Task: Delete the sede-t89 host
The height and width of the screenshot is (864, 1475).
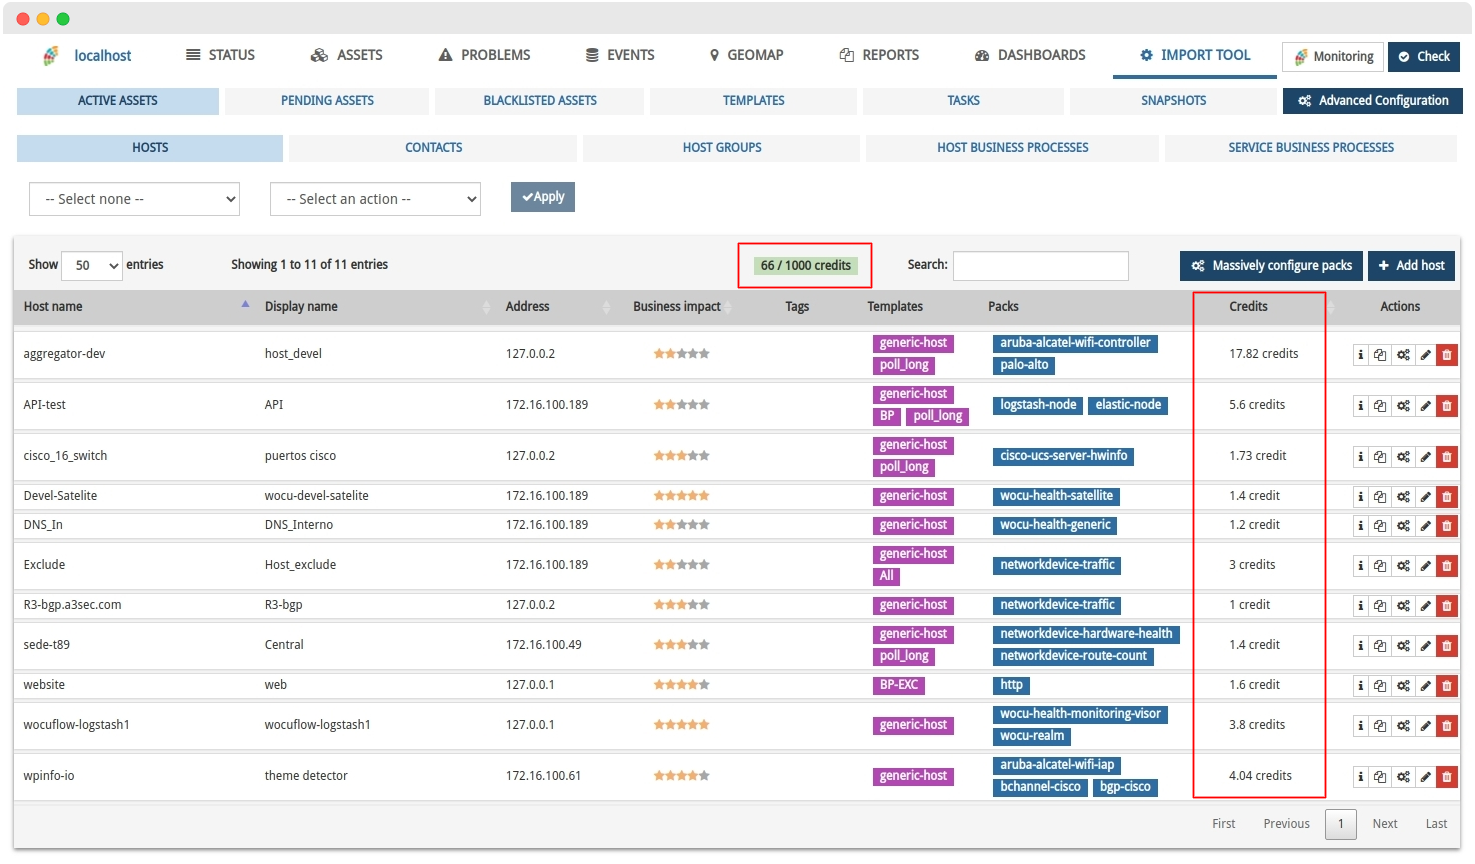Action: point(1447,646)
